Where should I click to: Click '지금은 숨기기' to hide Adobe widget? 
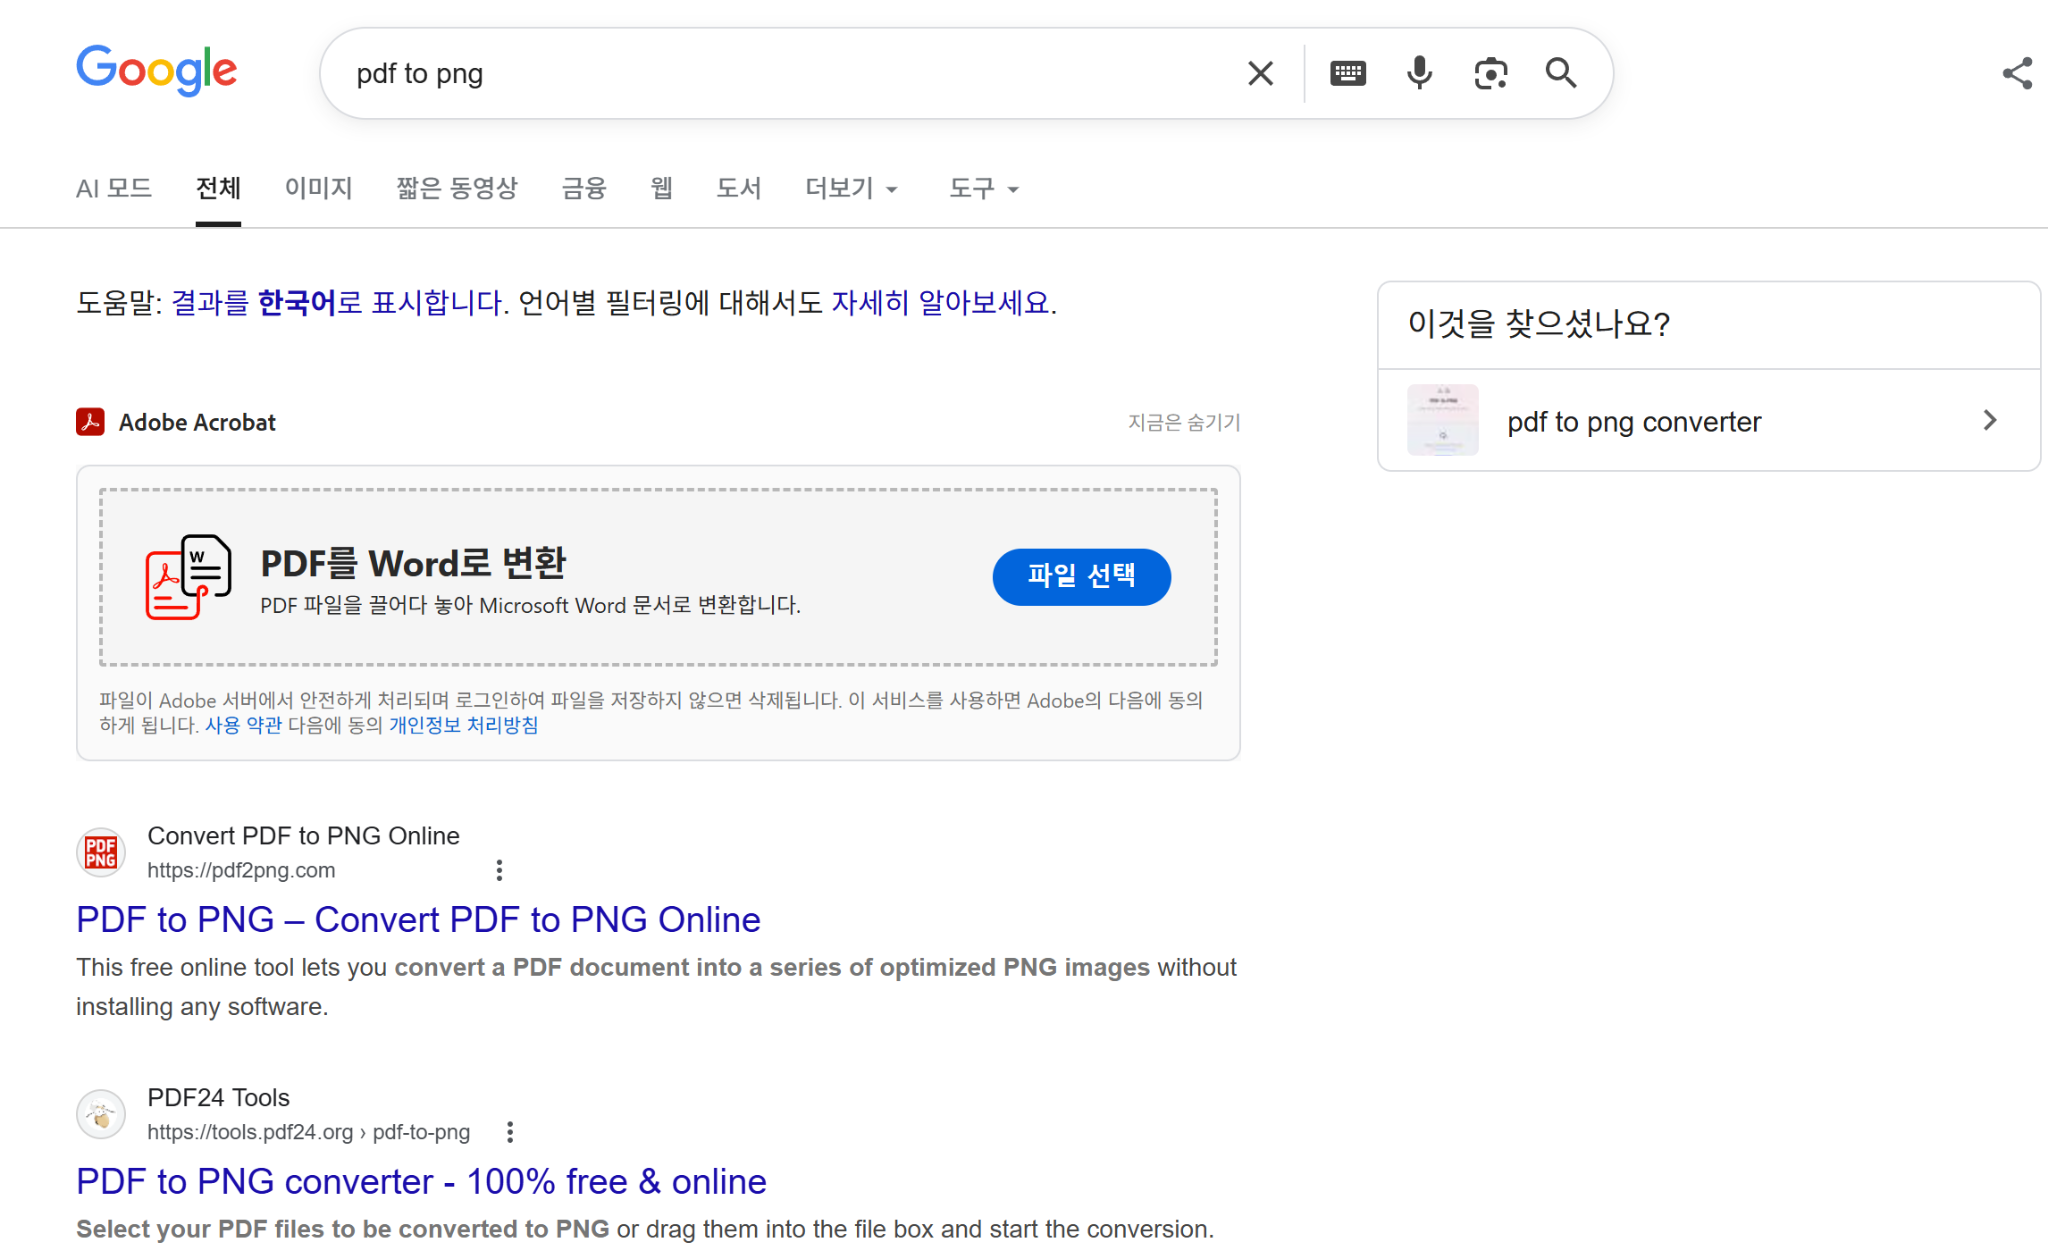[x=1184, y=422]
